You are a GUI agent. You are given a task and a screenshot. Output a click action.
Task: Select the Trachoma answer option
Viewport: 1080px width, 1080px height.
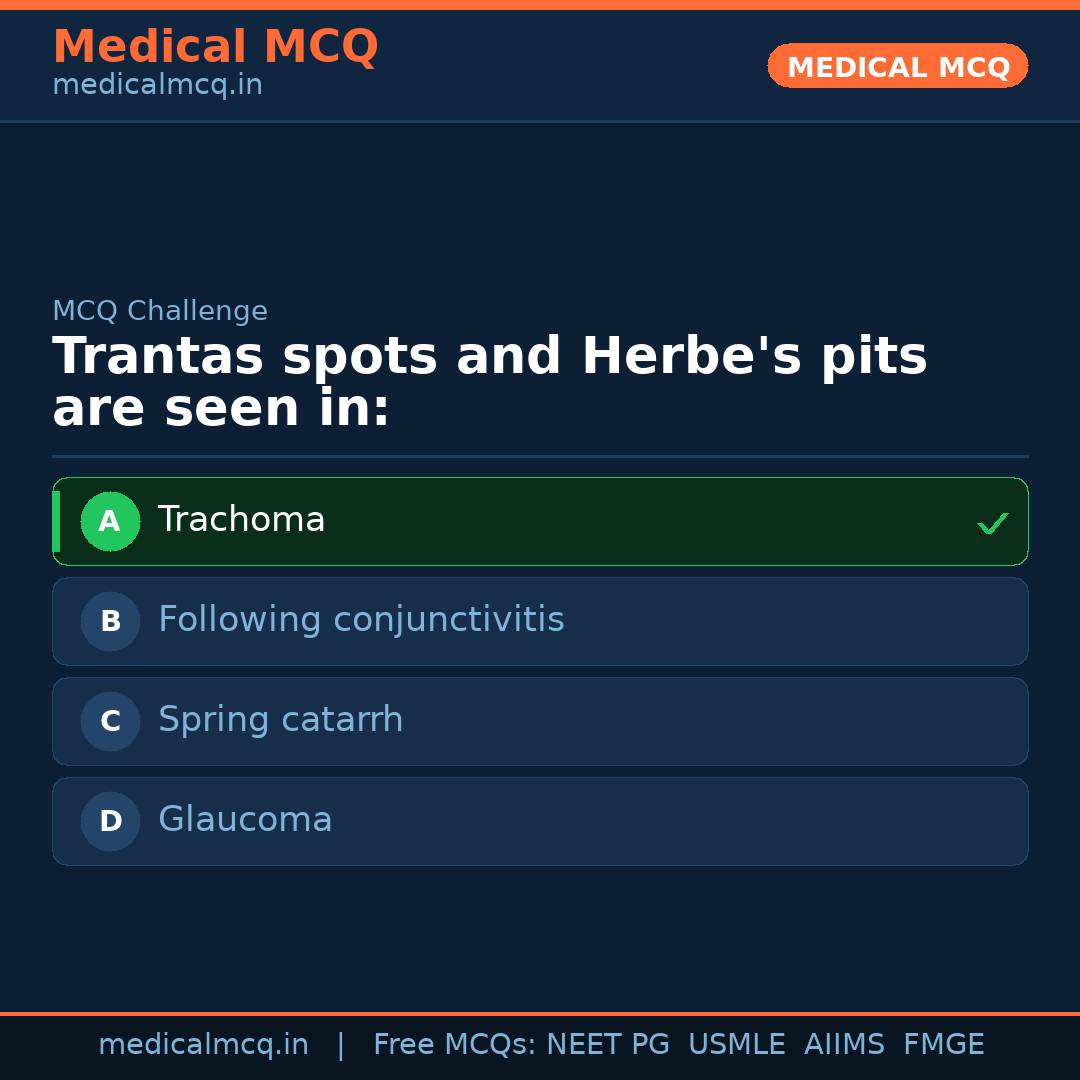click(540, 521)
